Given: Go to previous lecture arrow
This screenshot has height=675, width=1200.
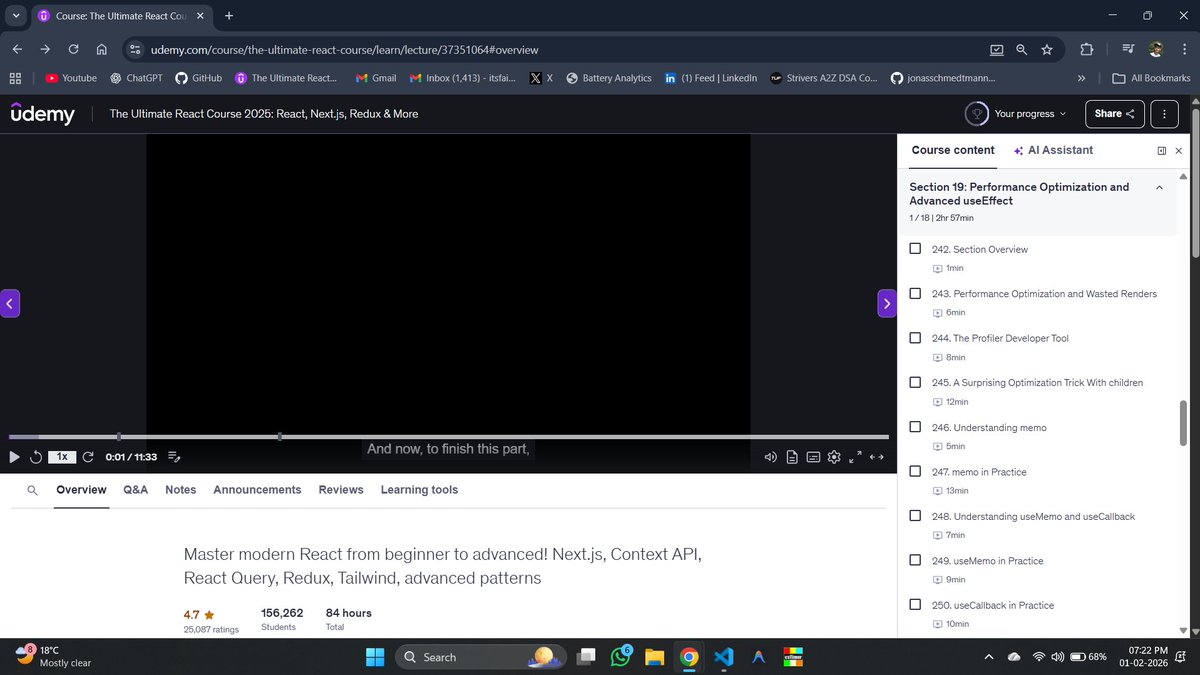Looking at the screenshot, I should [9, 304].
